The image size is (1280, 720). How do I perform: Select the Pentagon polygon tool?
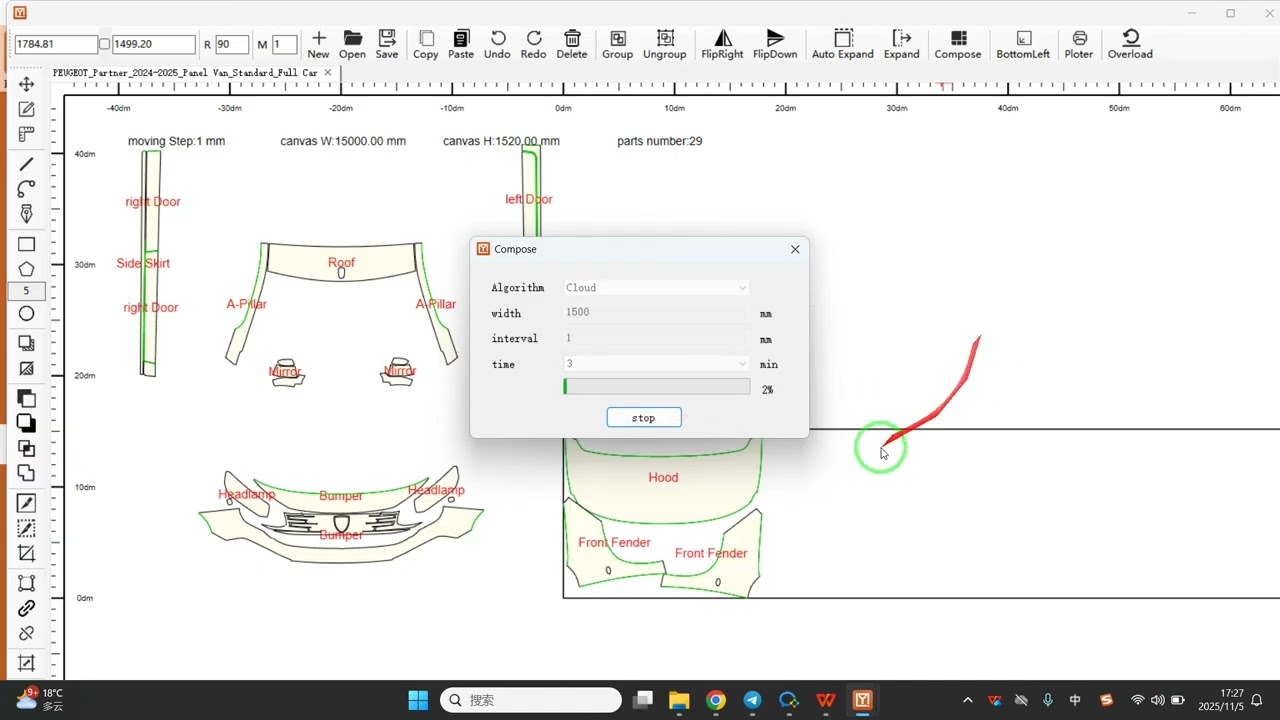pyautogui.click(x=26, y=269)
